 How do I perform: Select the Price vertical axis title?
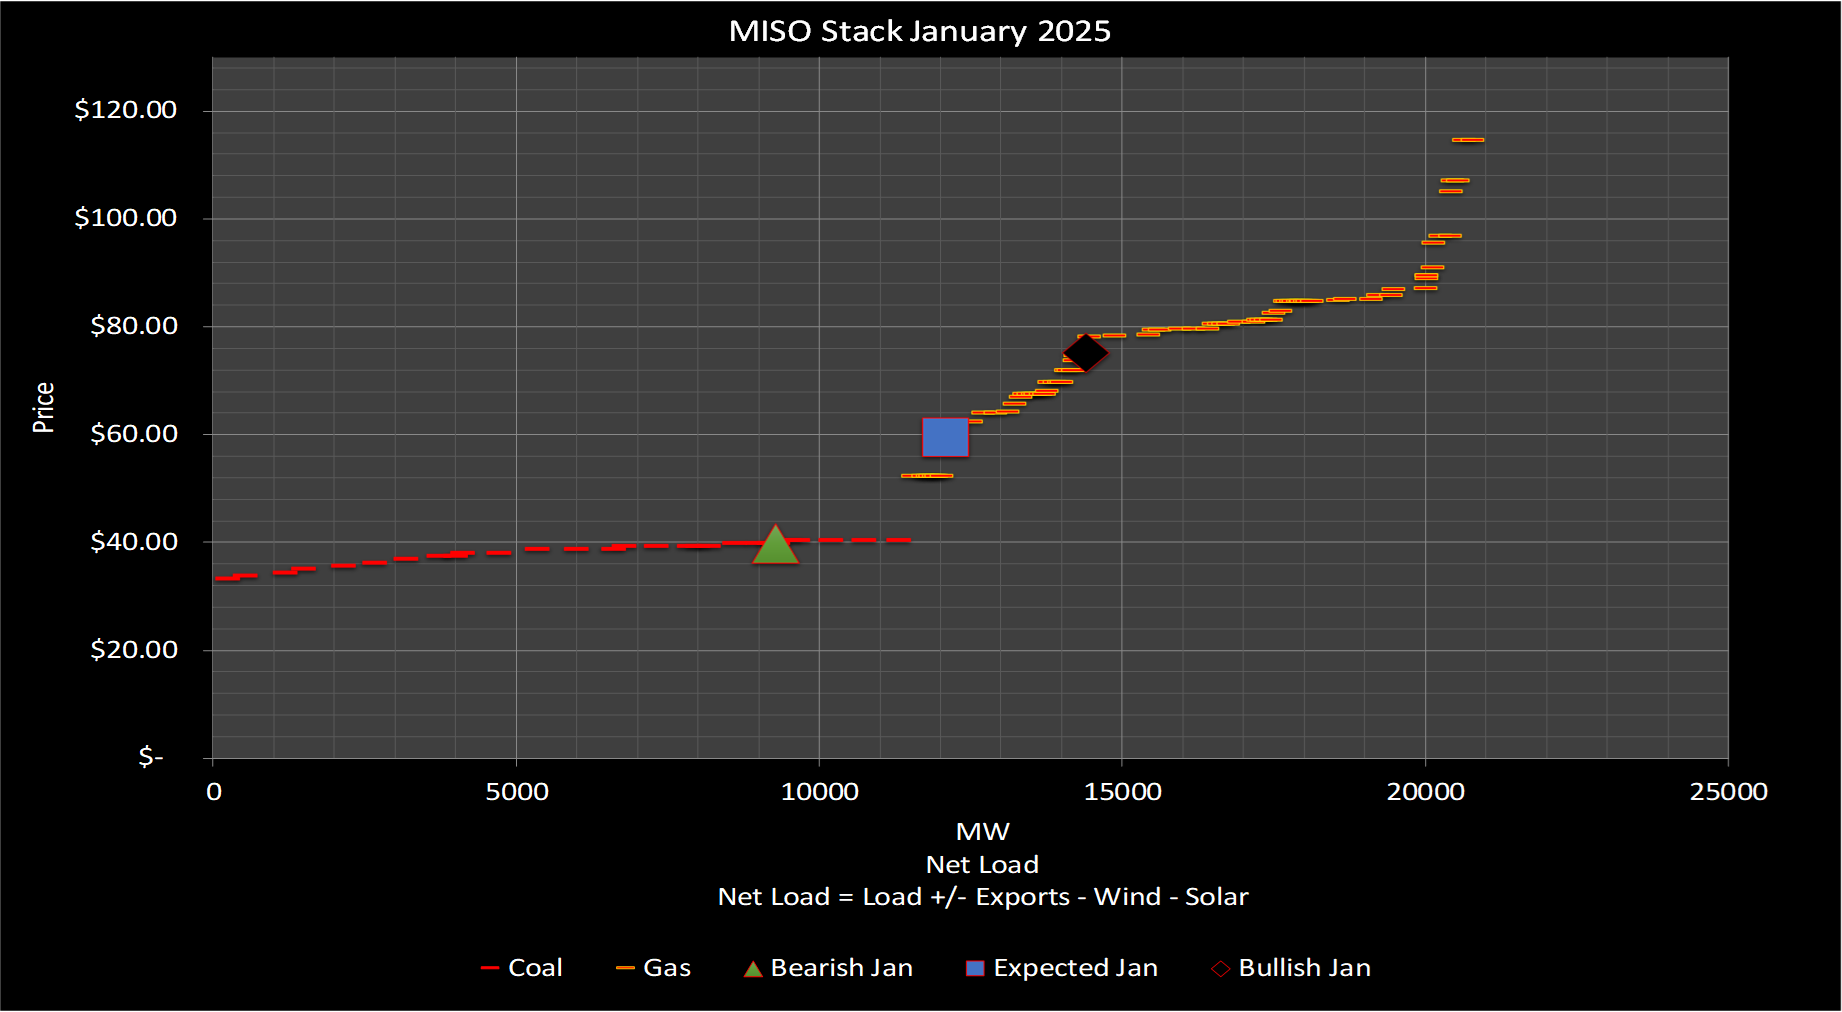pos(43,407)
